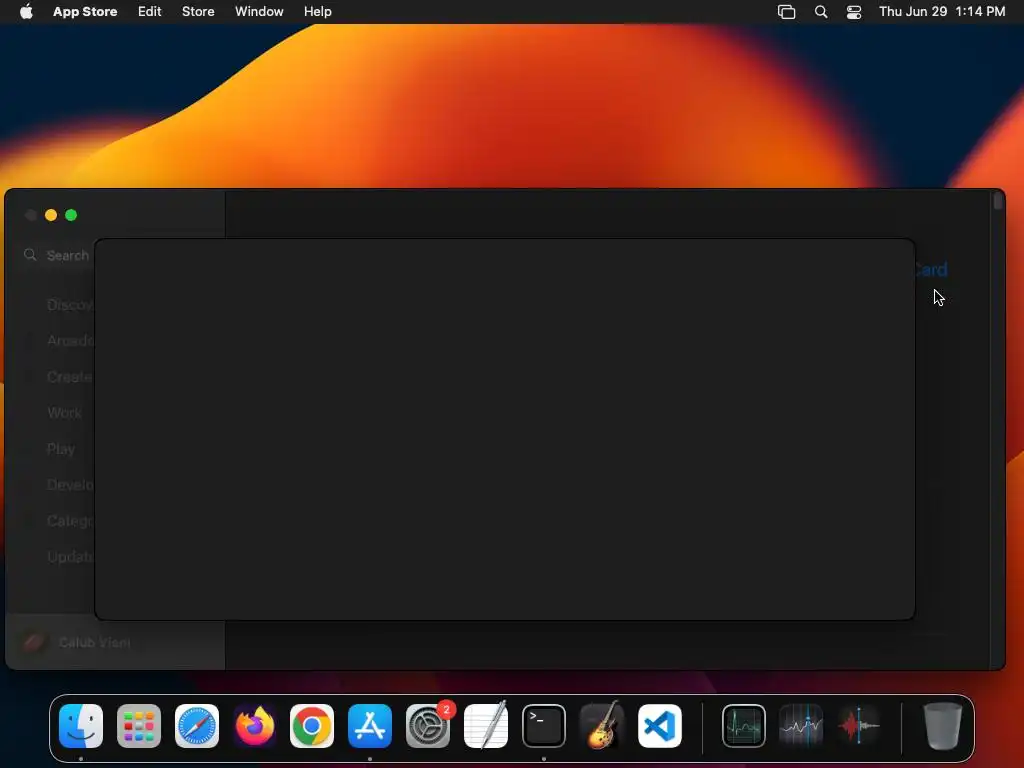Click the Stage Manager menu bar icon
Image resolution: width=1024 pixels, height=768 pixels.
coord(786,12)
